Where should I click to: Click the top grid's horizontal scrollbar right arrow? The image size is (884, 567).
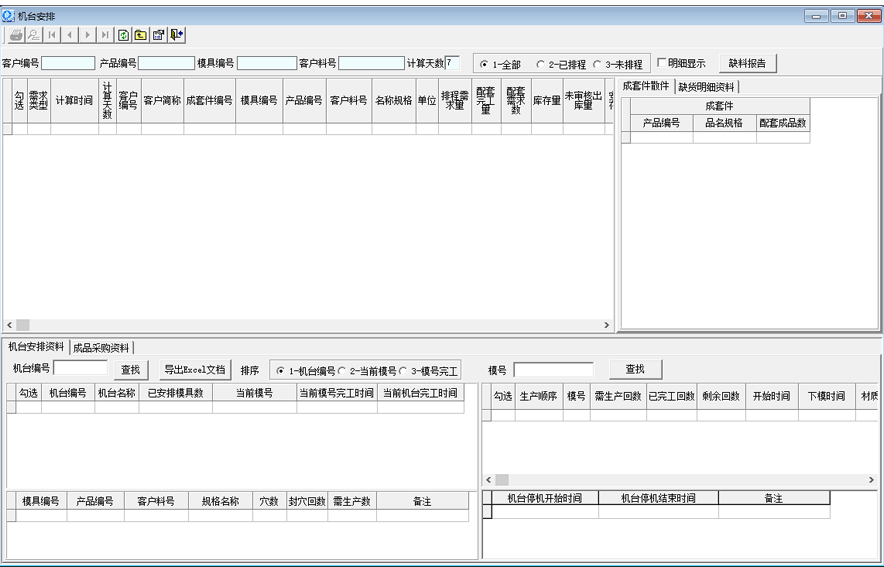[x=606, y=325]
